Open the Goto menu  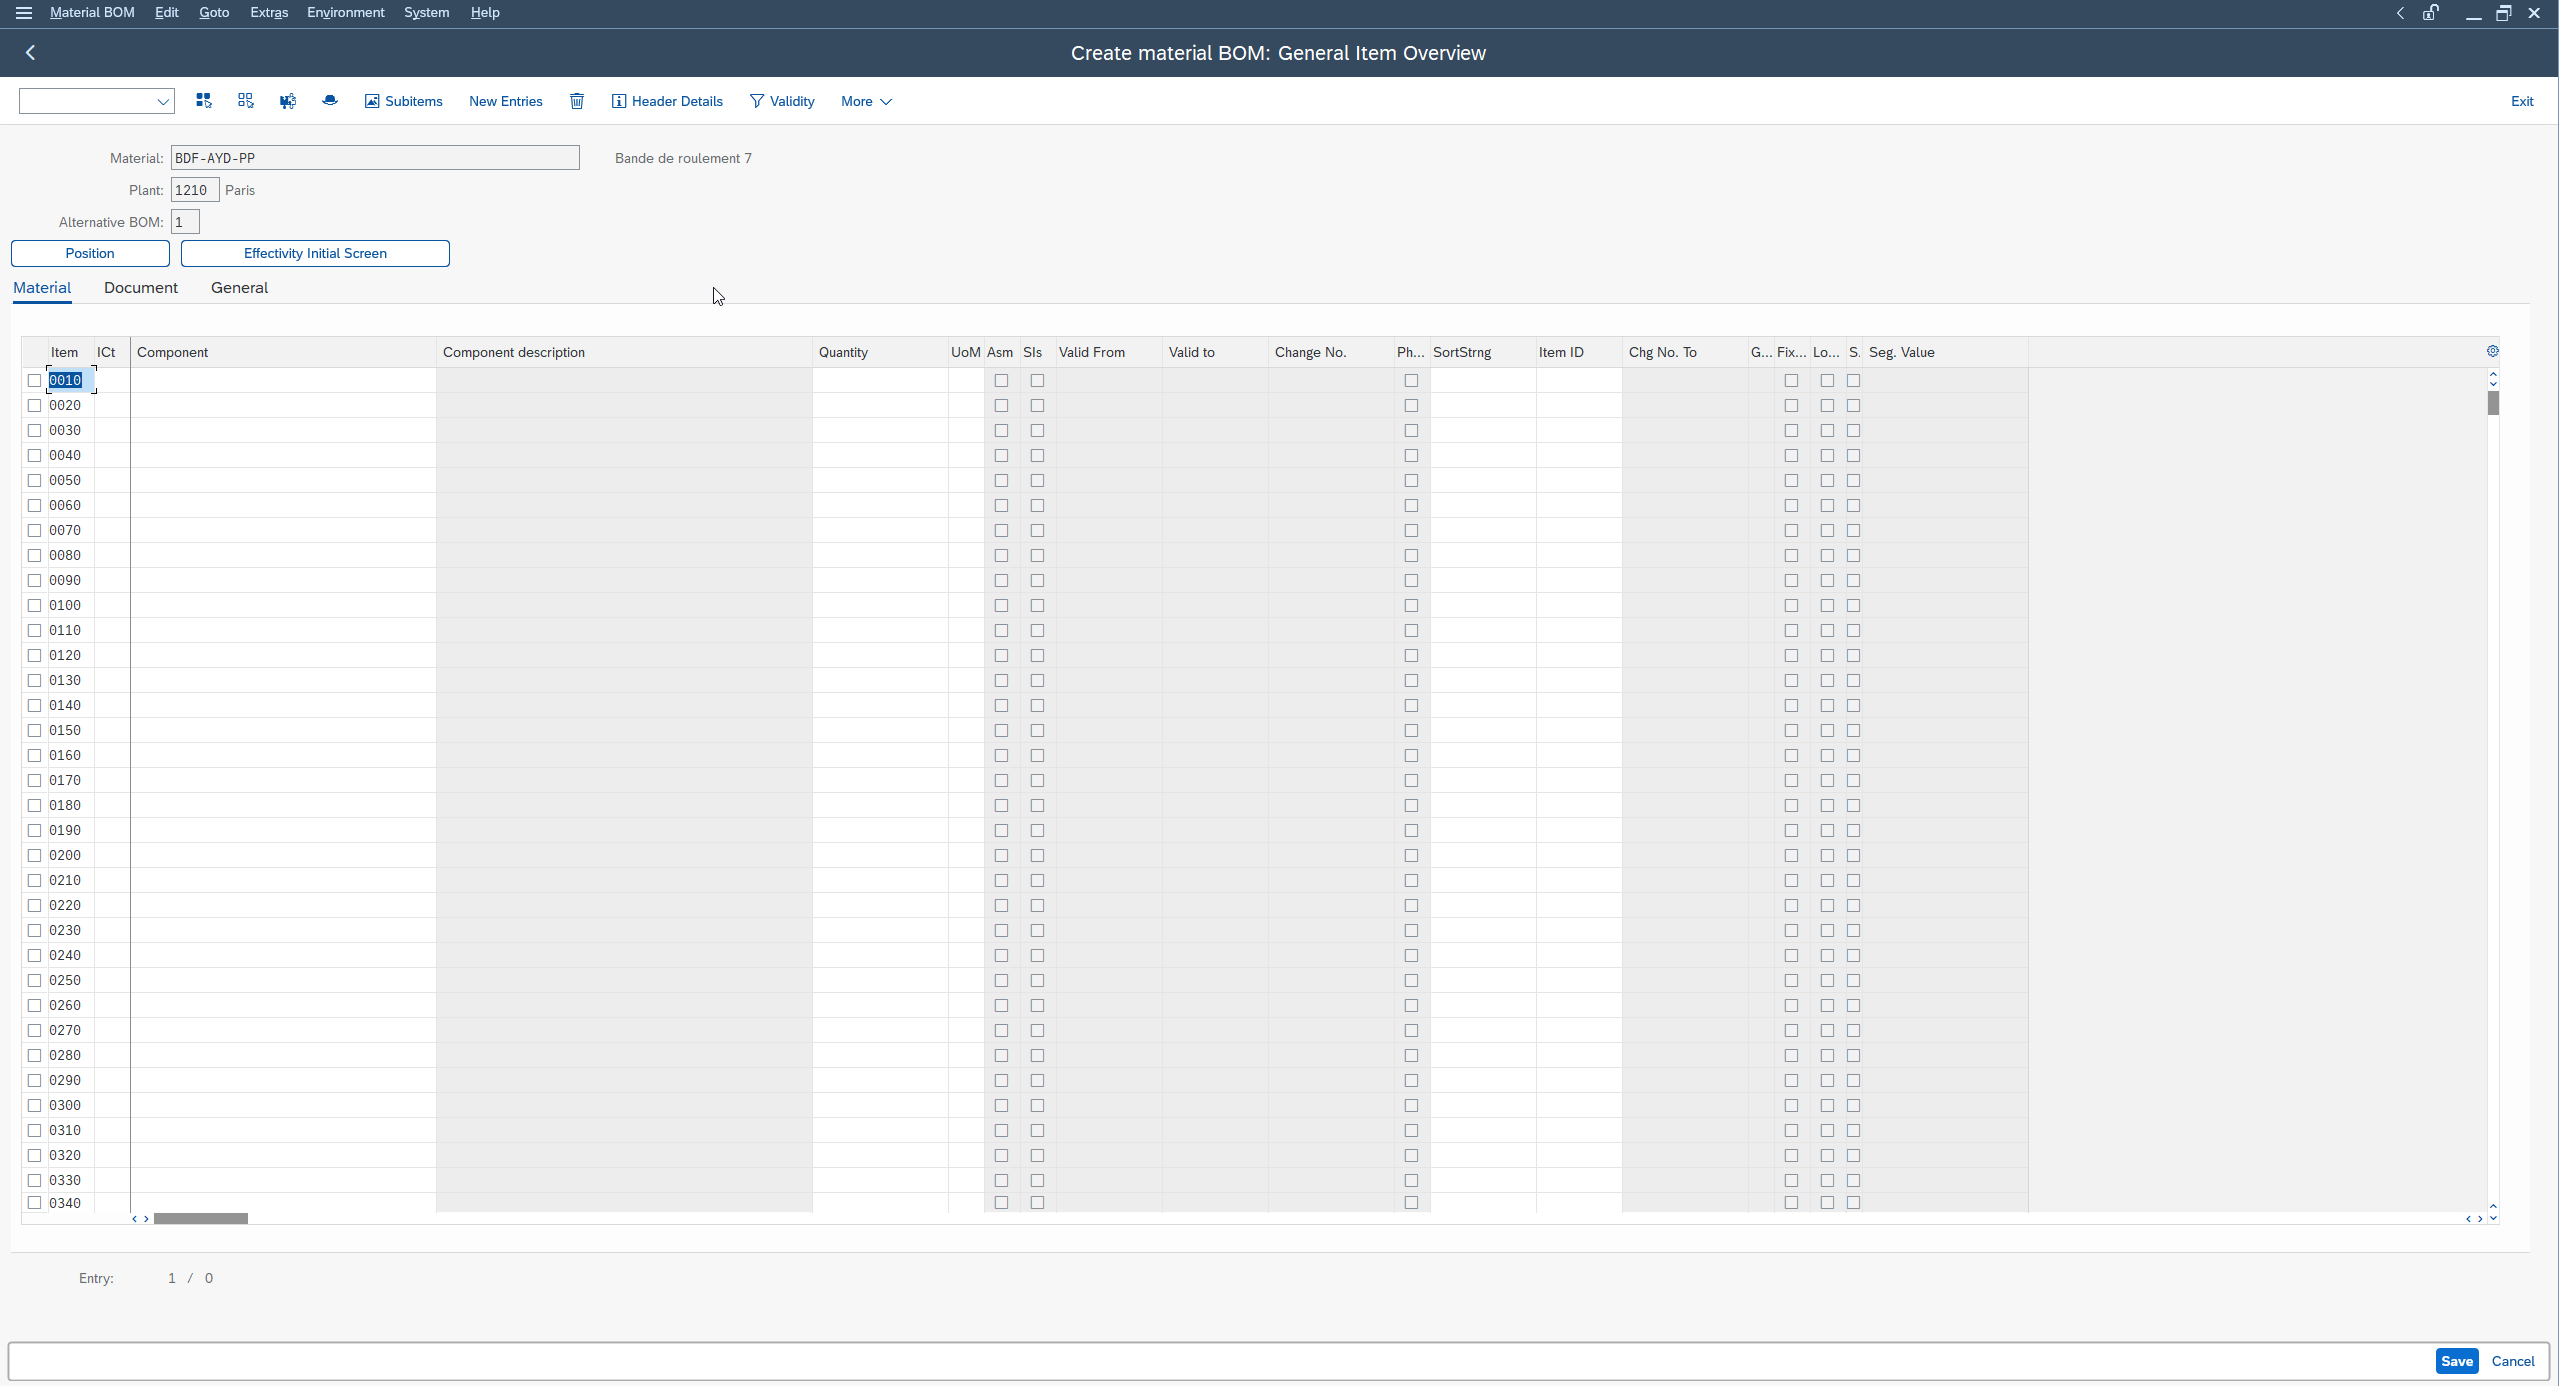214,13
